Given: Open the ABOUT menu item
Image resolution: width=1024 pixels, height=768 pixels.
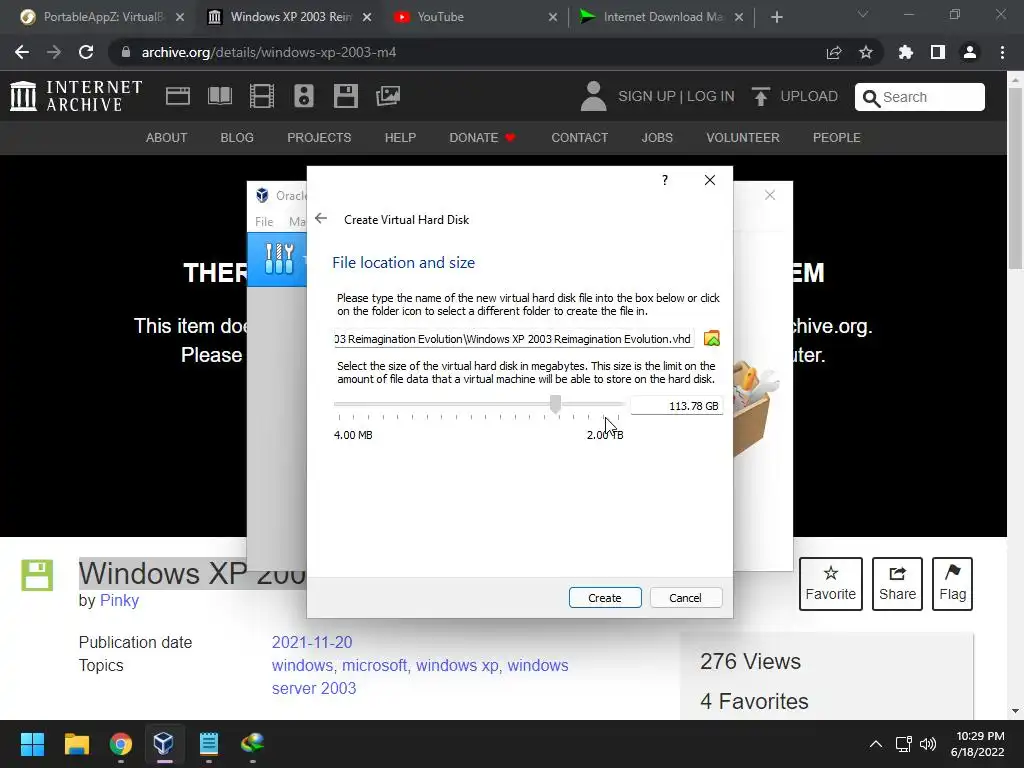Looking at the screenshot, I should (x=167, y=138).
